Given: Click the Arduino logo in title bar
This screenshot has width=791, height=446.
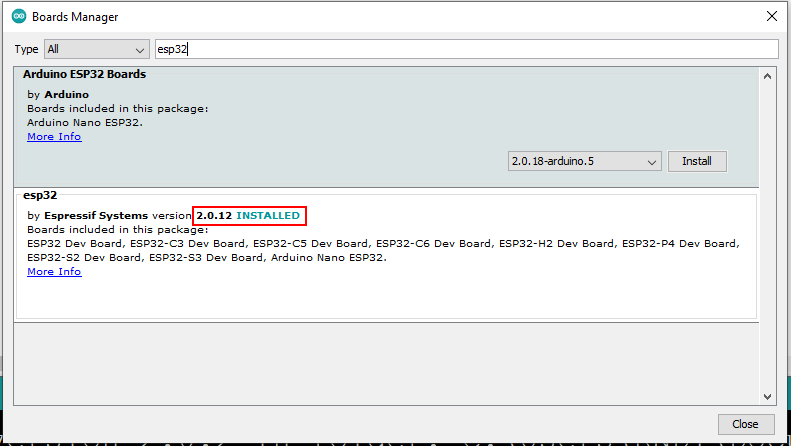Looking at the screenshot, I should [x=19, y=17].
